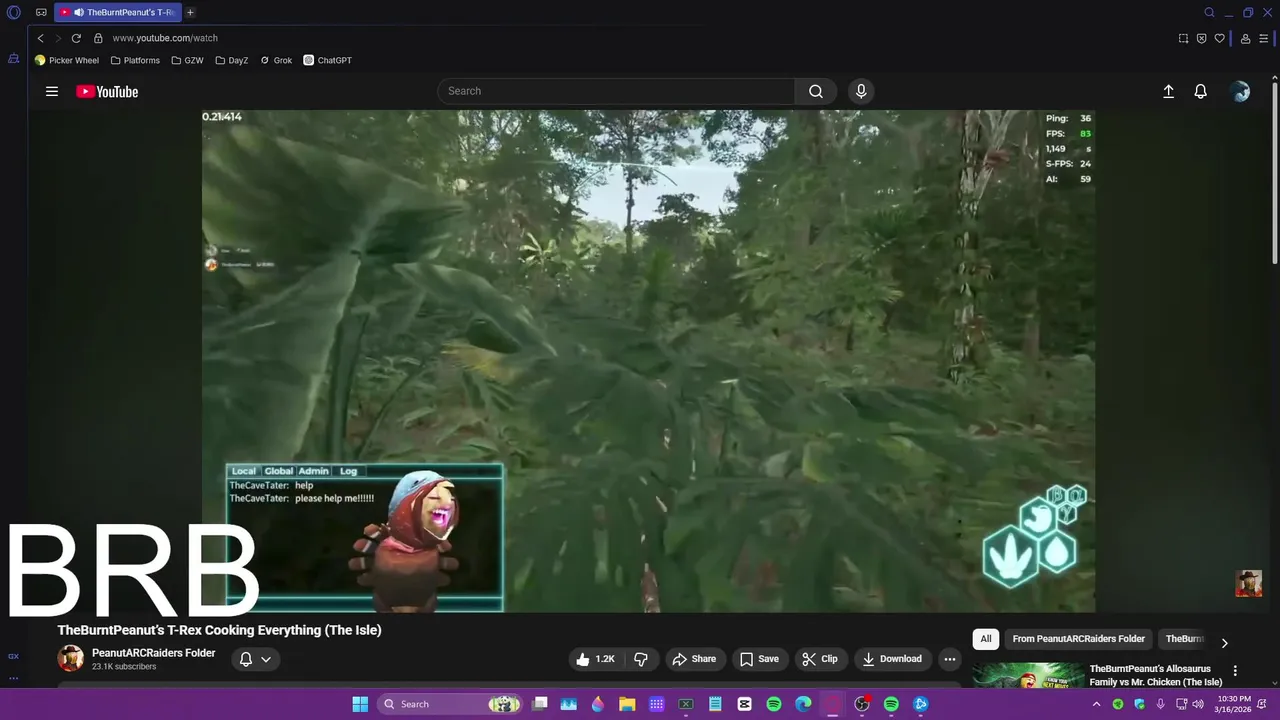Select the TheBurnt… filter chip

click(x=1184, y=639)
